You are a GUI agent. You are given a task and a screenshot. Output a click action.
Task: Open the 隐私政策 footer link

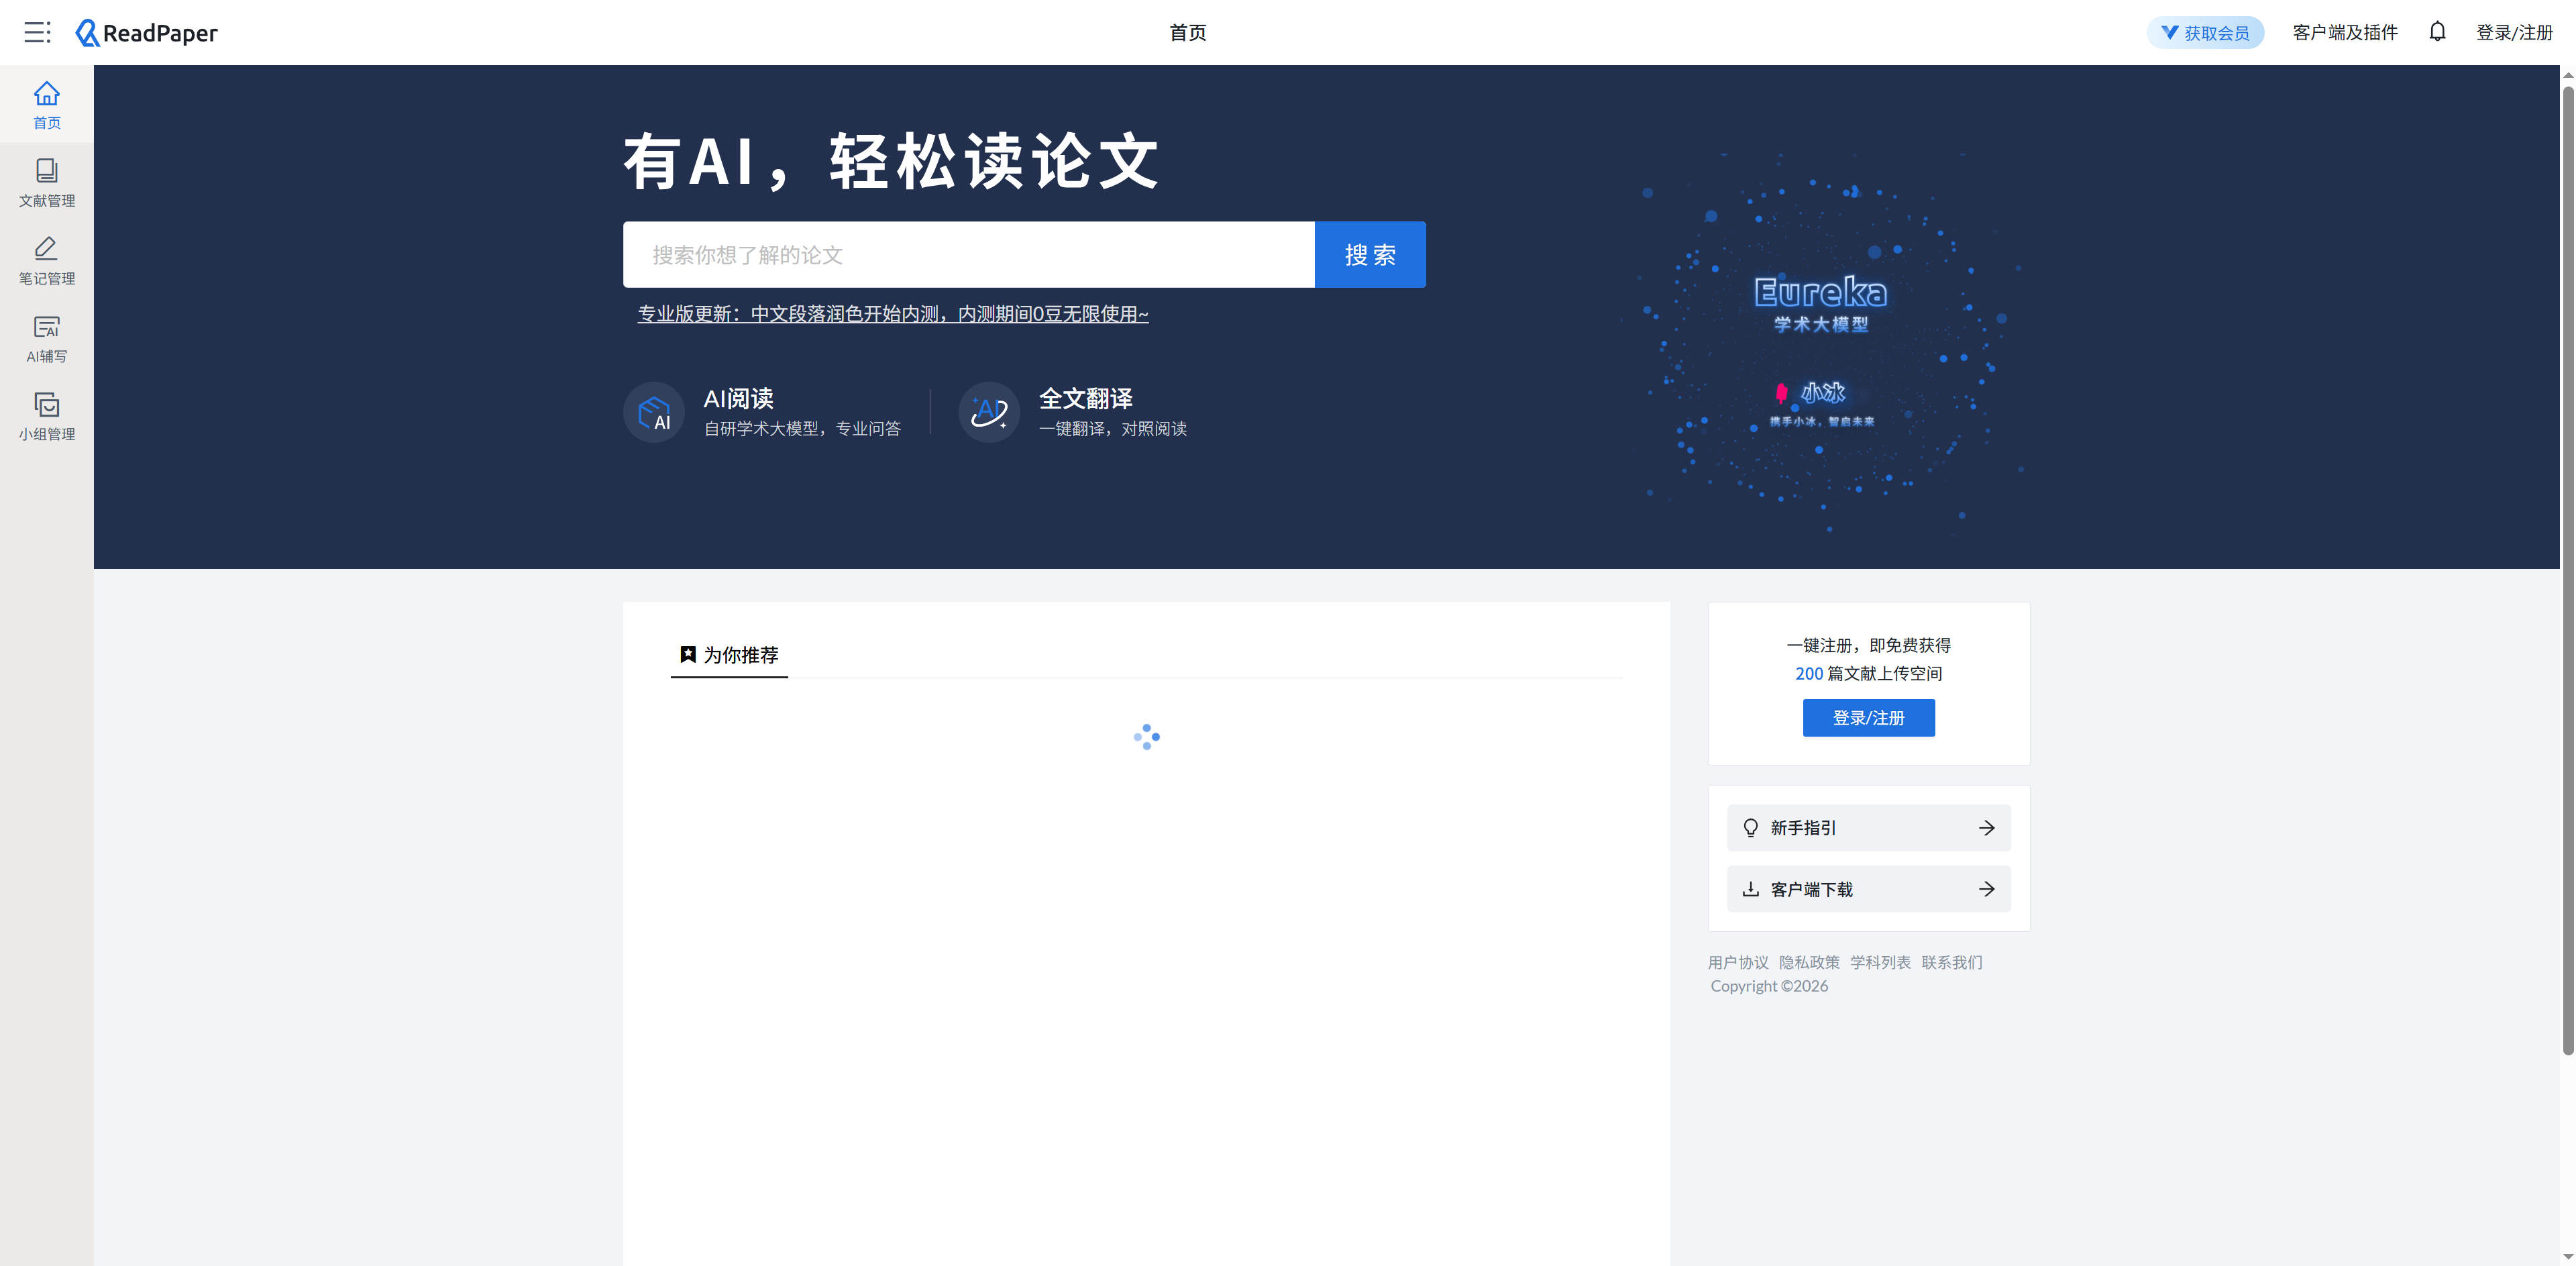coord(1809,962)
